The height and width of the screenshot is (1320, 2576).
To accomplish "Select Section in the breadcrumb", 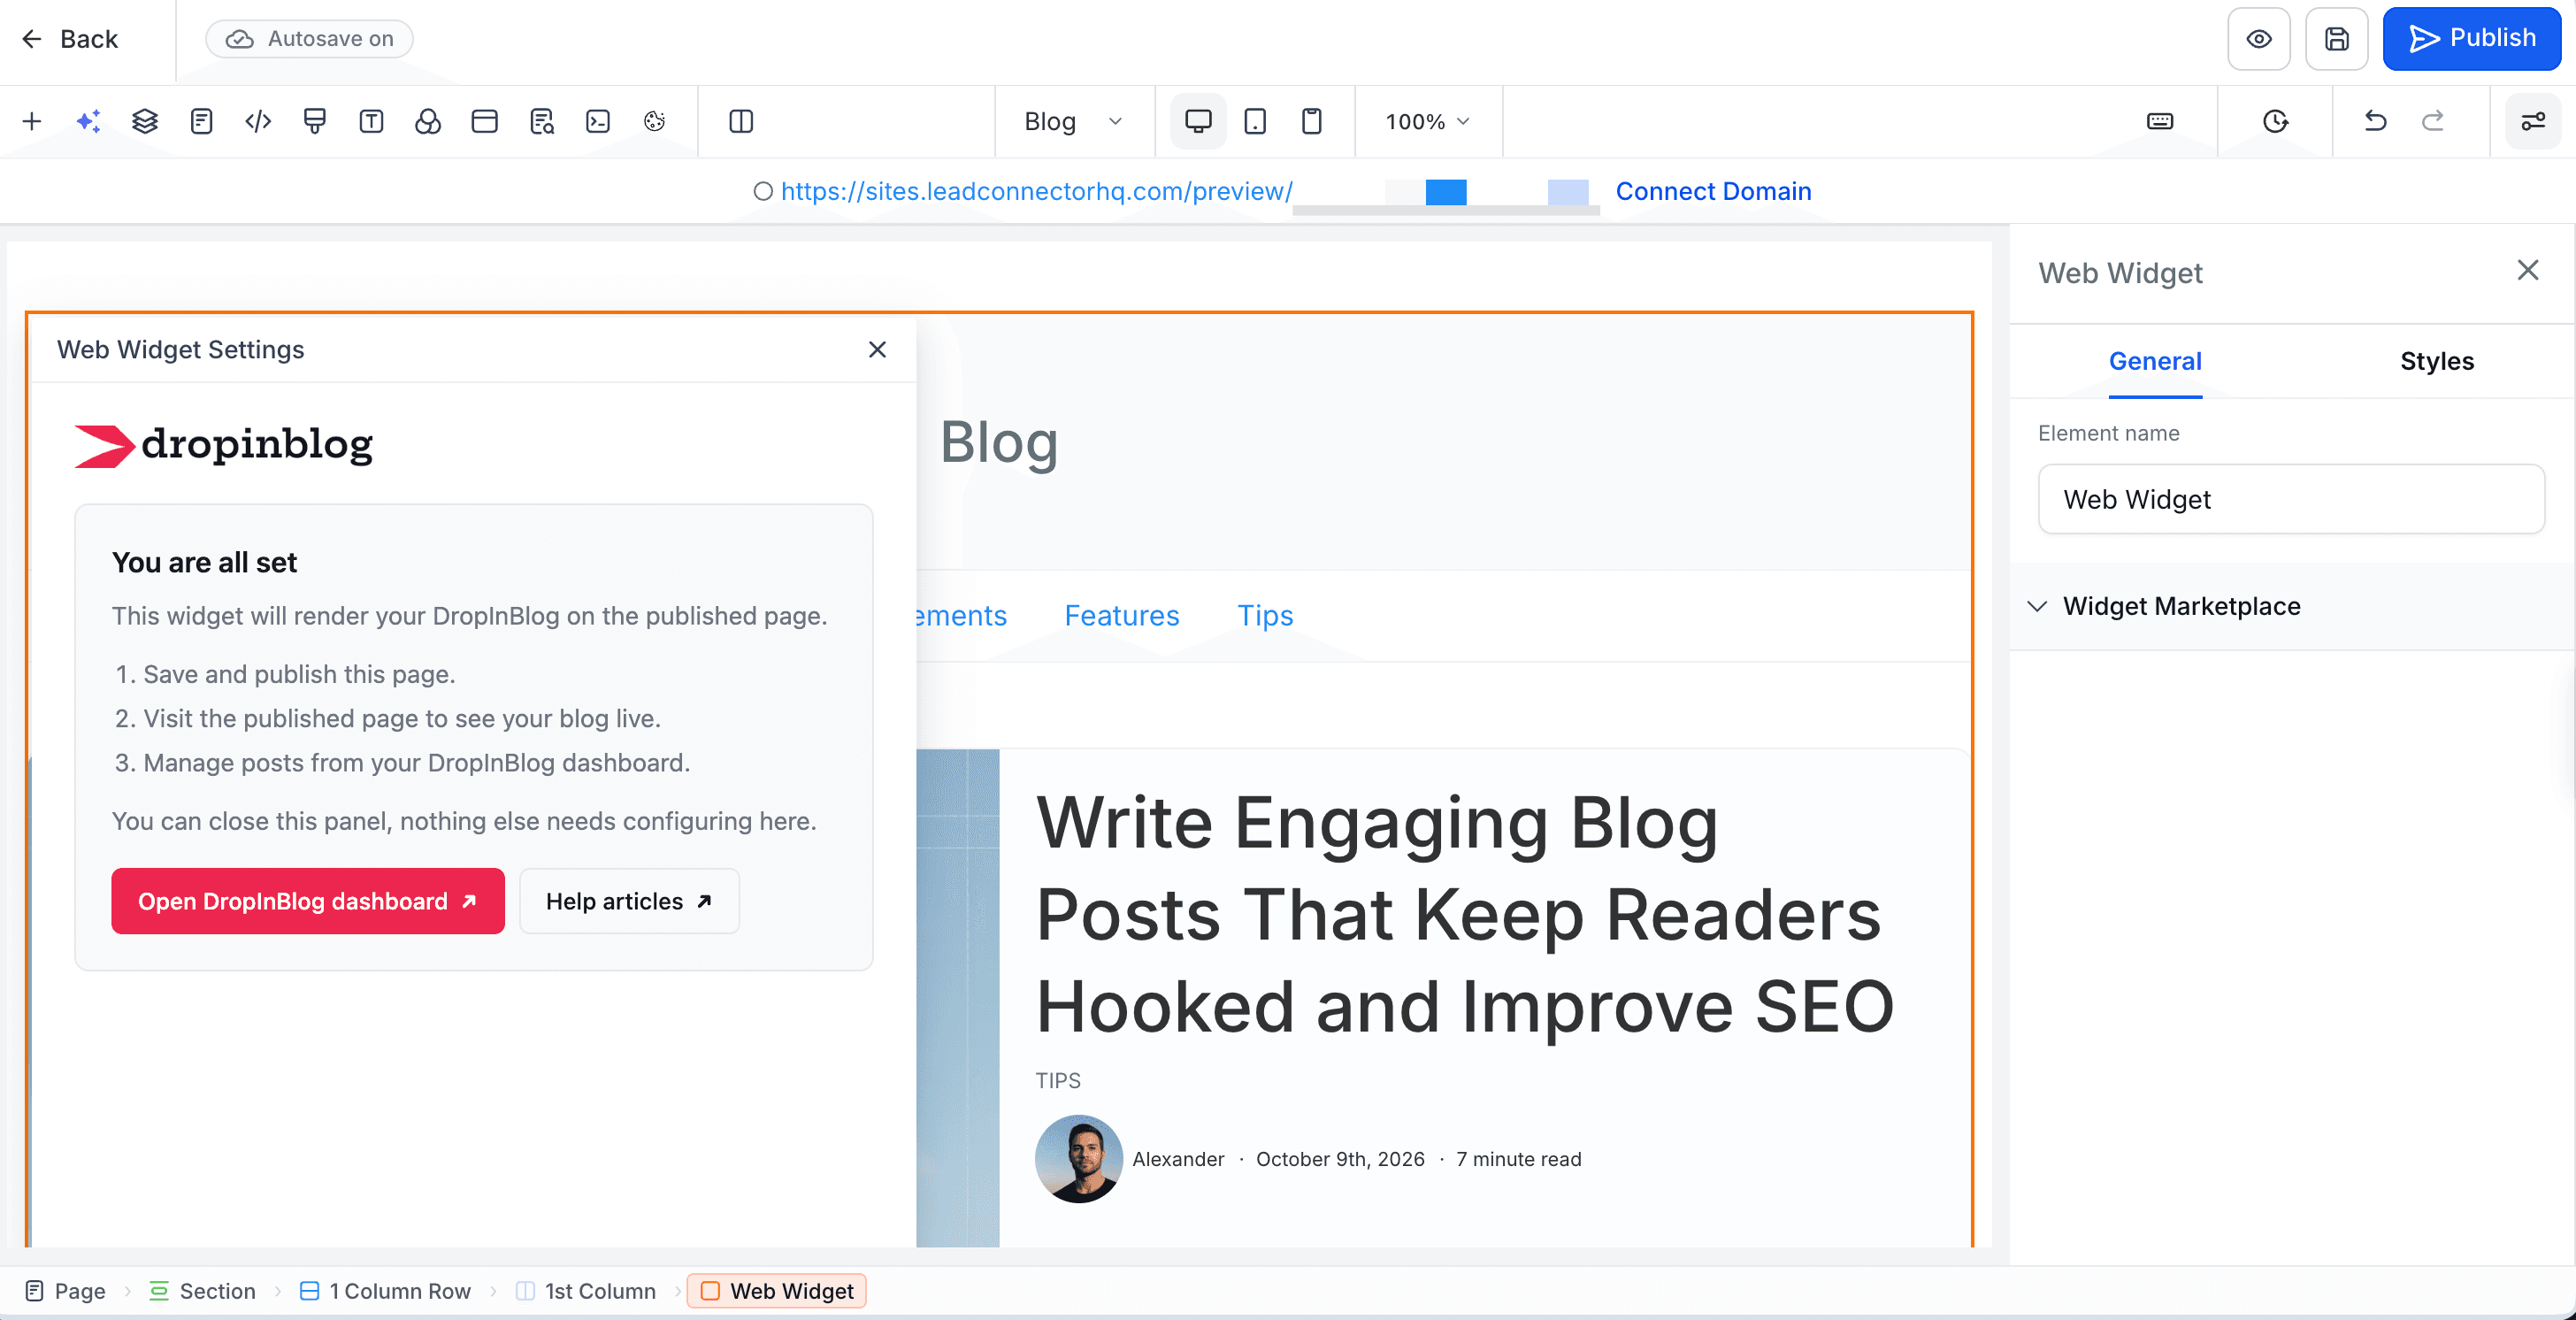I will (203, 1291).
